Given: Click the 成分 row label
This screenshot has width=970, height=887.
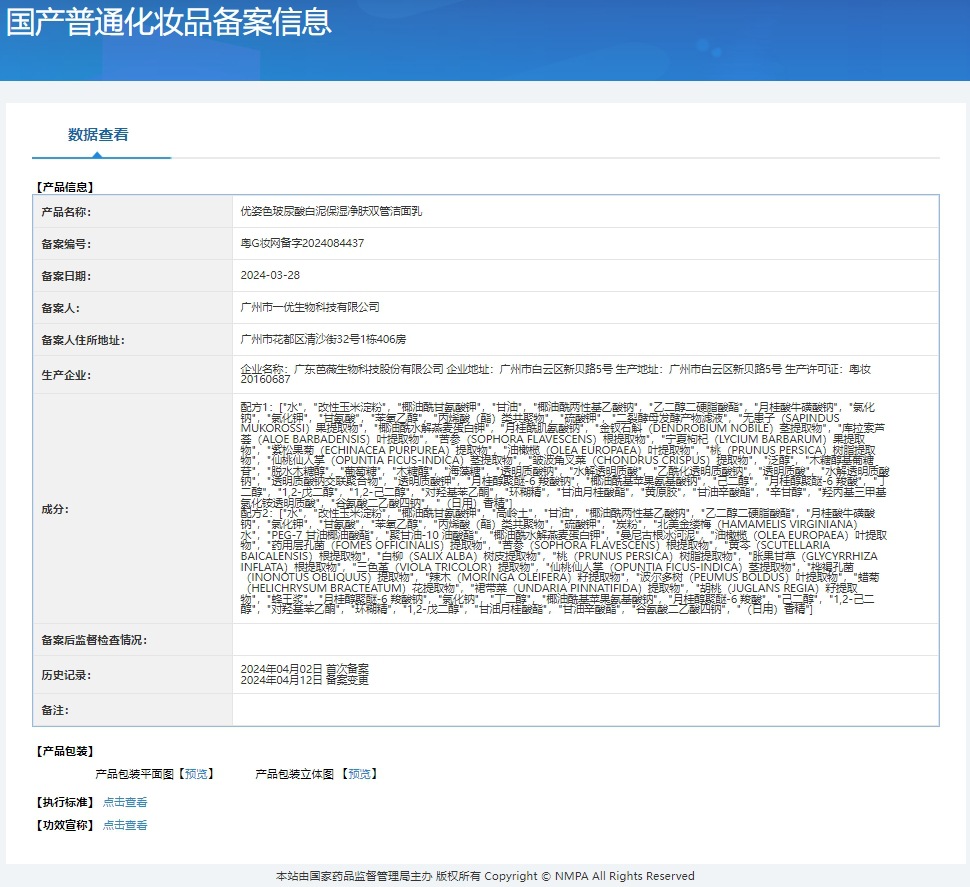Looking at the screenshot, I should [x=55, y=510].
